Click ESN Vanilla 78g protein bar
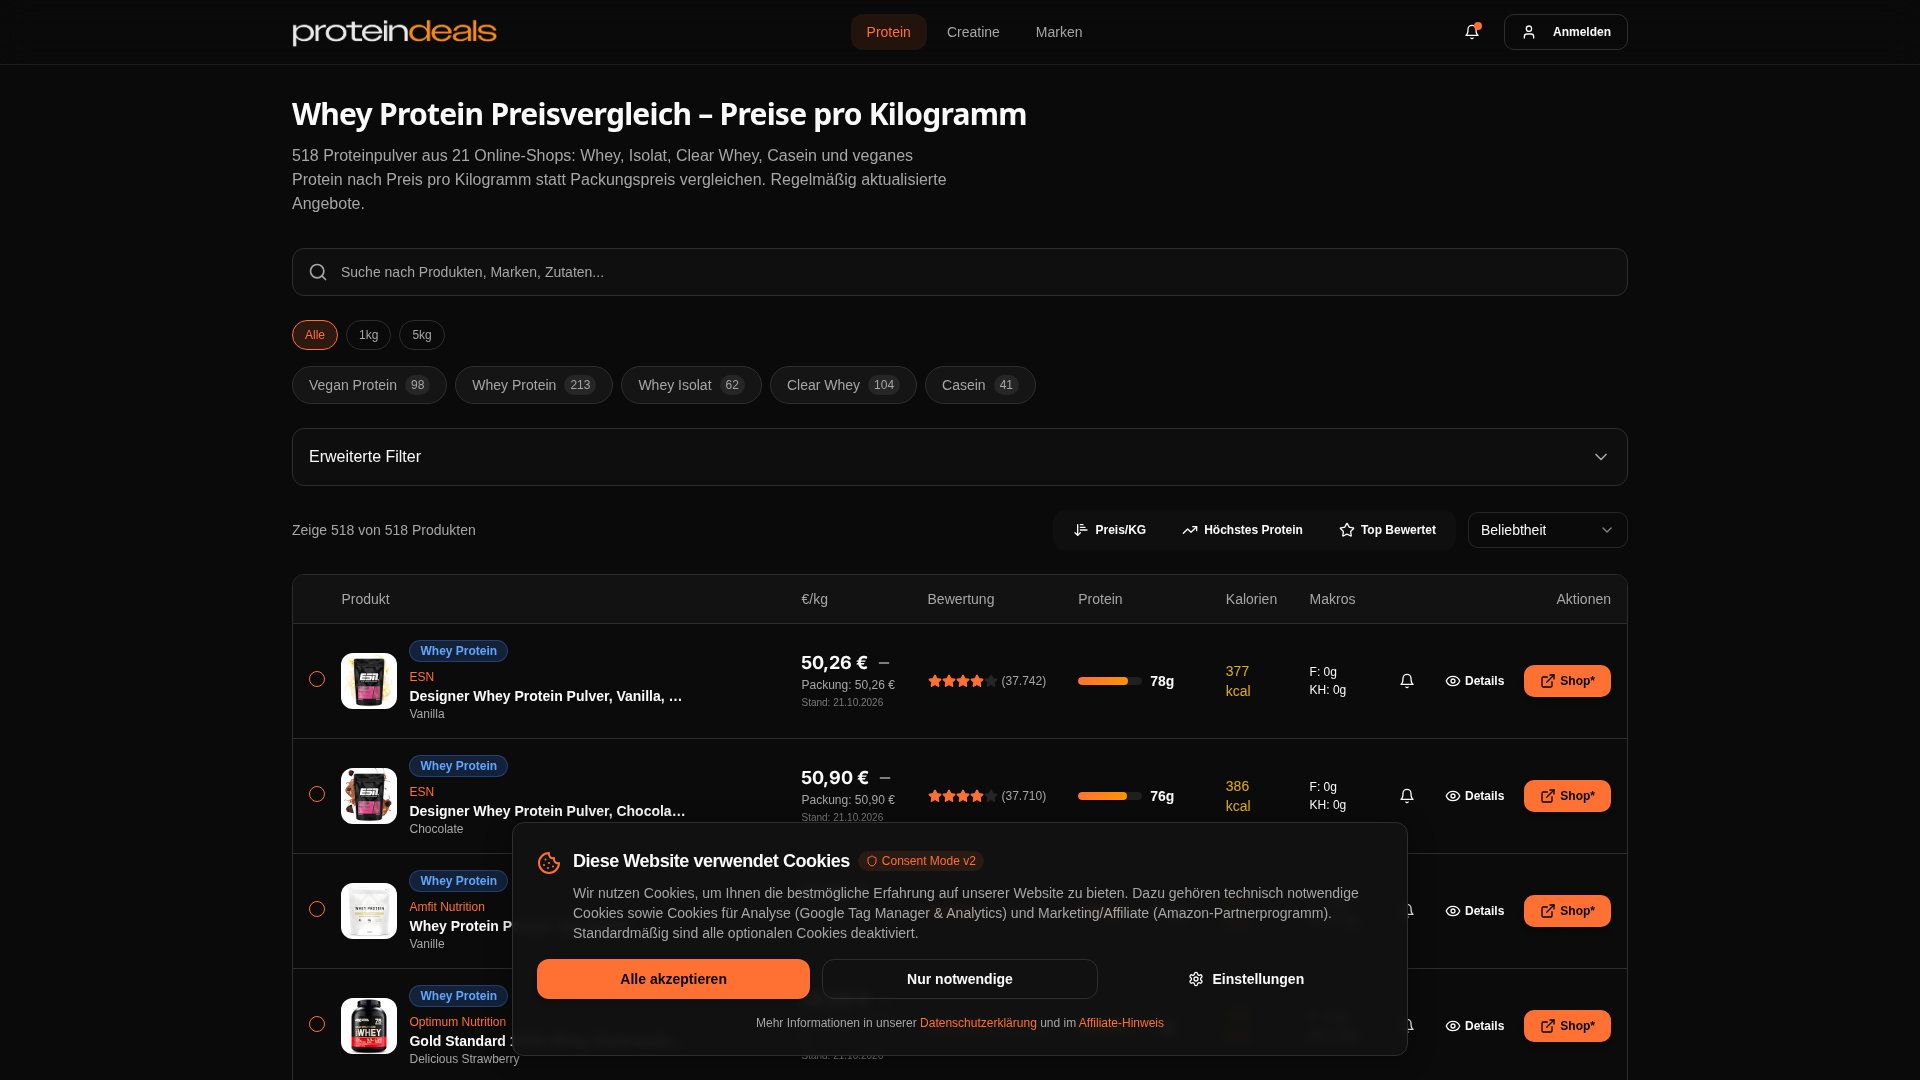 [1110, 681]
